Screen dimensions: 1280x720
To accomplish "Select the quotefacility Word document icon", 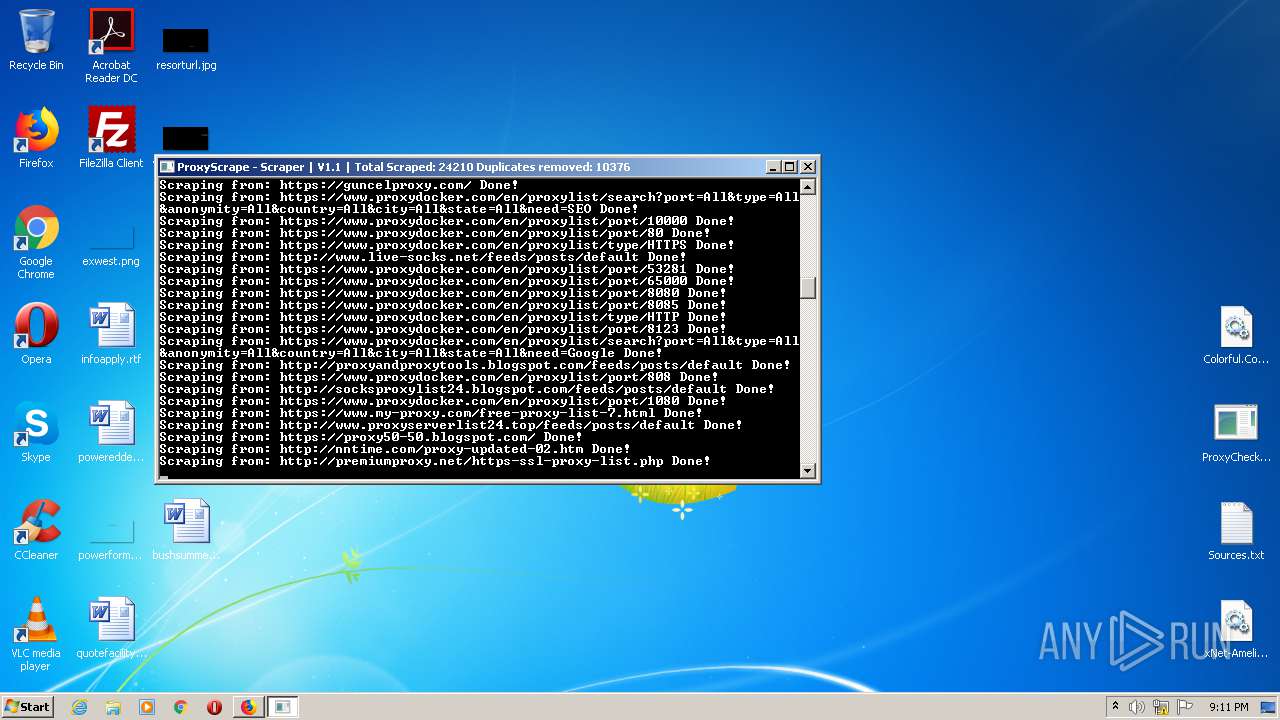I will (111, 628).
